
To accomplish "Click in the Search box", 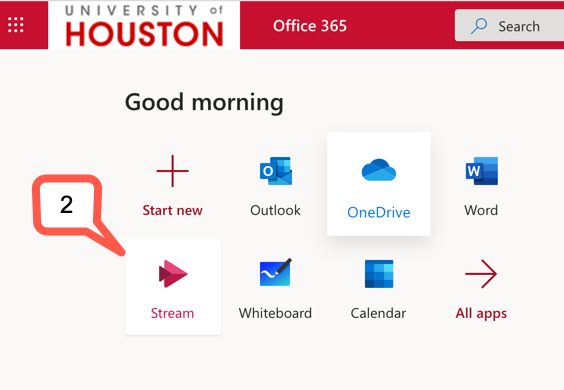I will pyautogui.click(x=509, y=26).
